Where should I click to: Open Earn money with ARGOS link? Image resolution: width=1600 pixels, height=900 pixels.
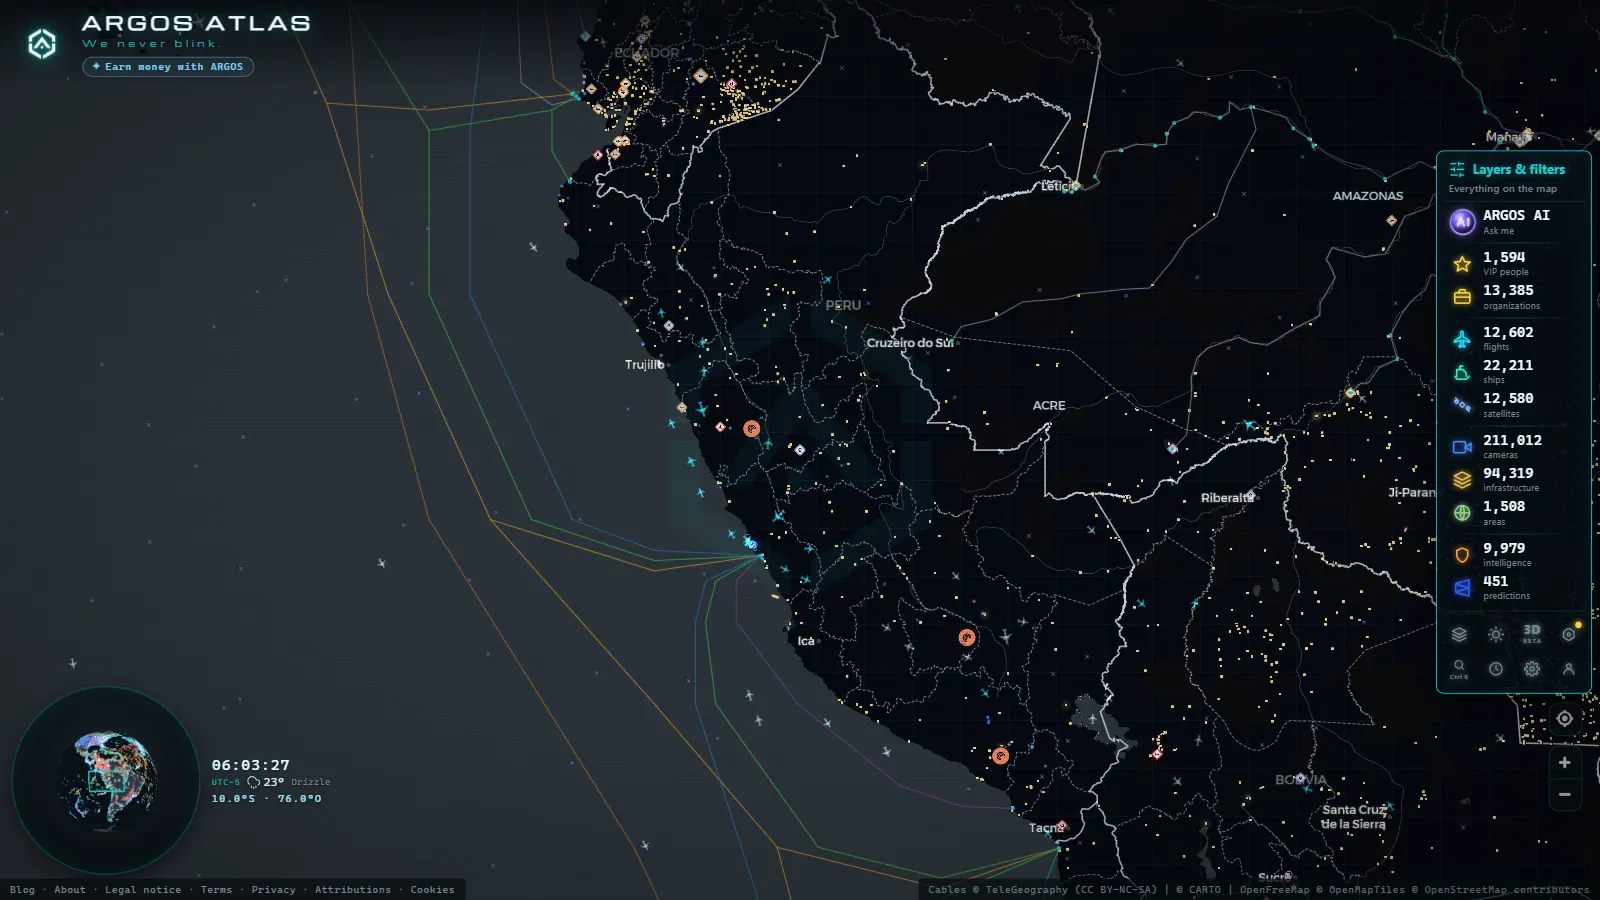point(168,67)
